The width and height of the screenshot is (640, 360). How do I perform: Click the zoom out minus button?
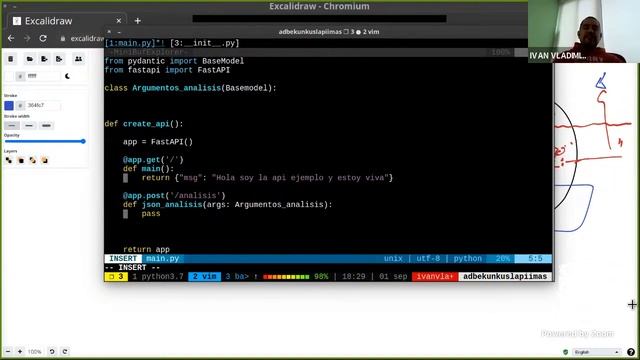8,351
